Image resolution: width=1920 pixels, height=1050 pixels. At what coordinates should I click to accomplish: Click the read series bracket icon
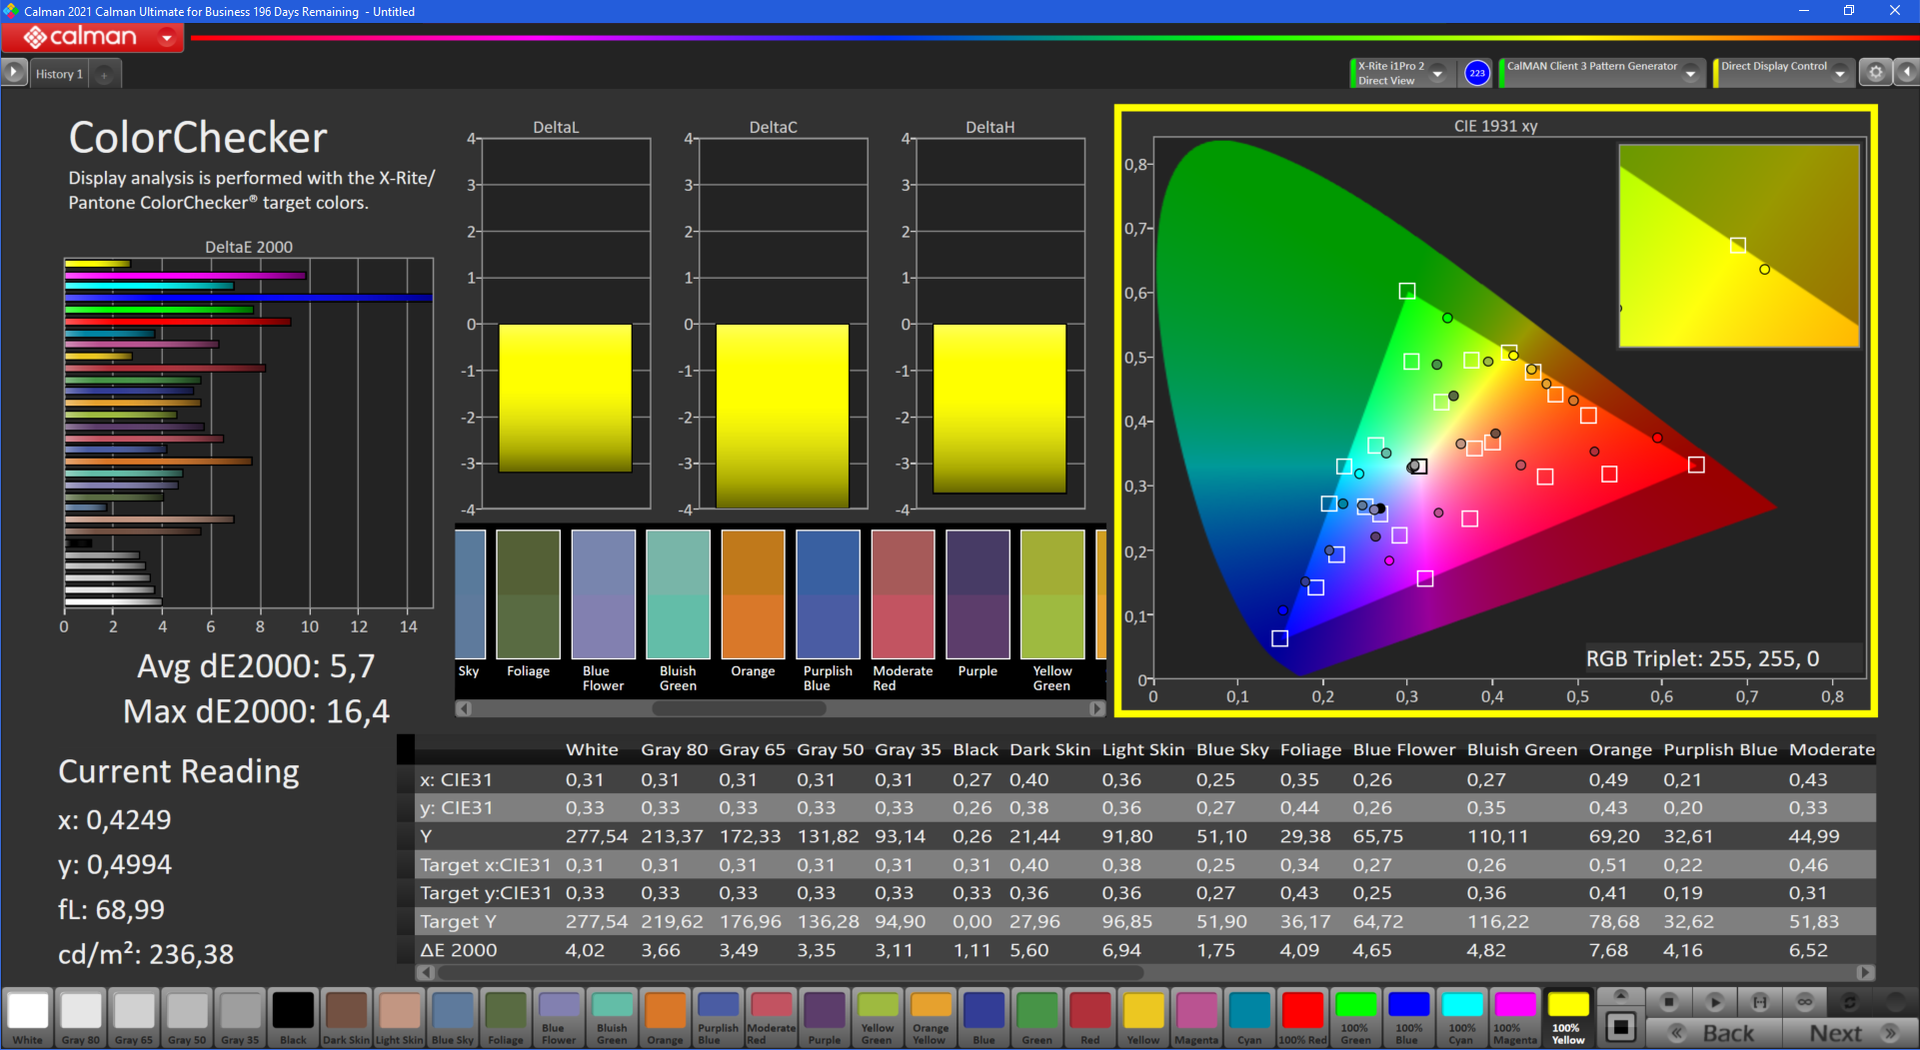point(1759,1002)
